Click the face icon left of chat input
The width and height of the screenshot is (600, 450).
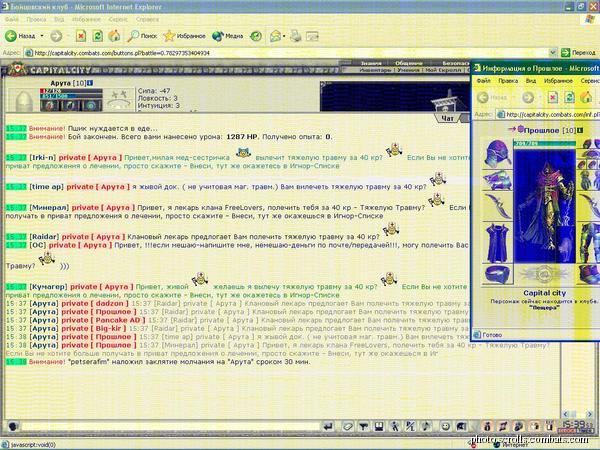click(13, 426)
